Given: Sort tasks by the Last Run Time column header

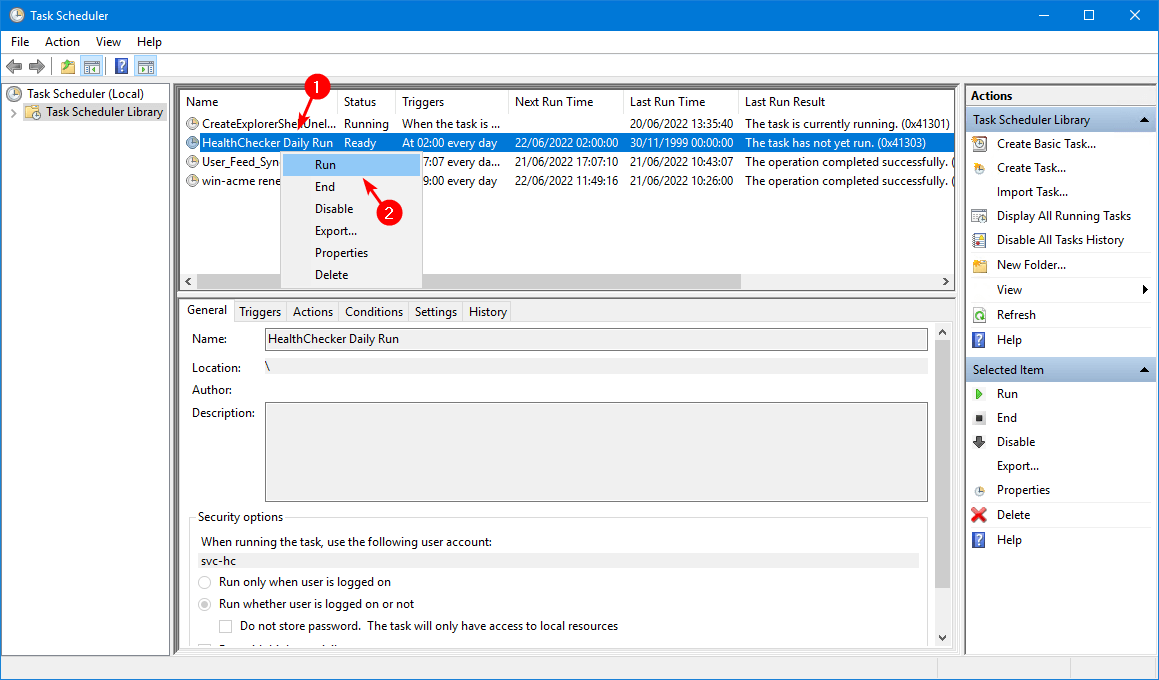Looking at the screenshot, I should [682, 102].
